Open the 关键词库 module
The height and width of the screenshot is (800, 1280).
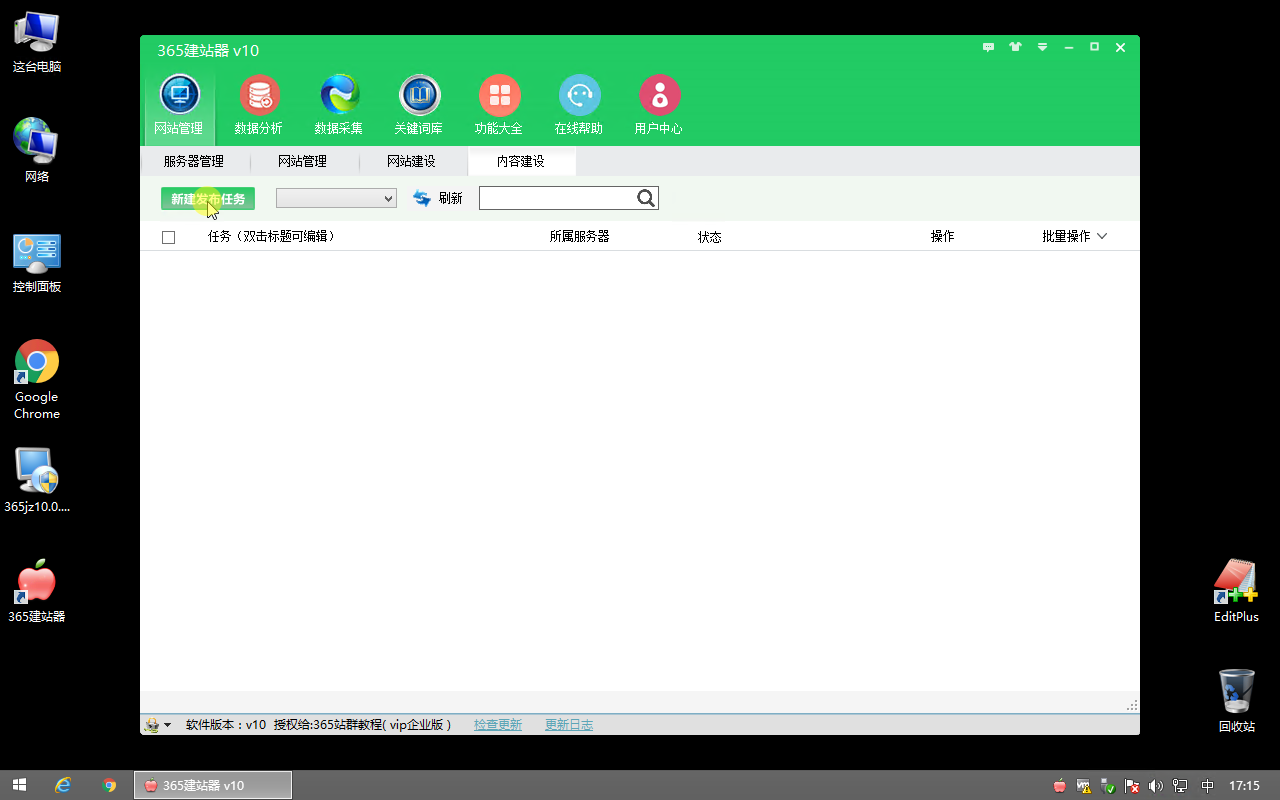(x=419, y=106)
